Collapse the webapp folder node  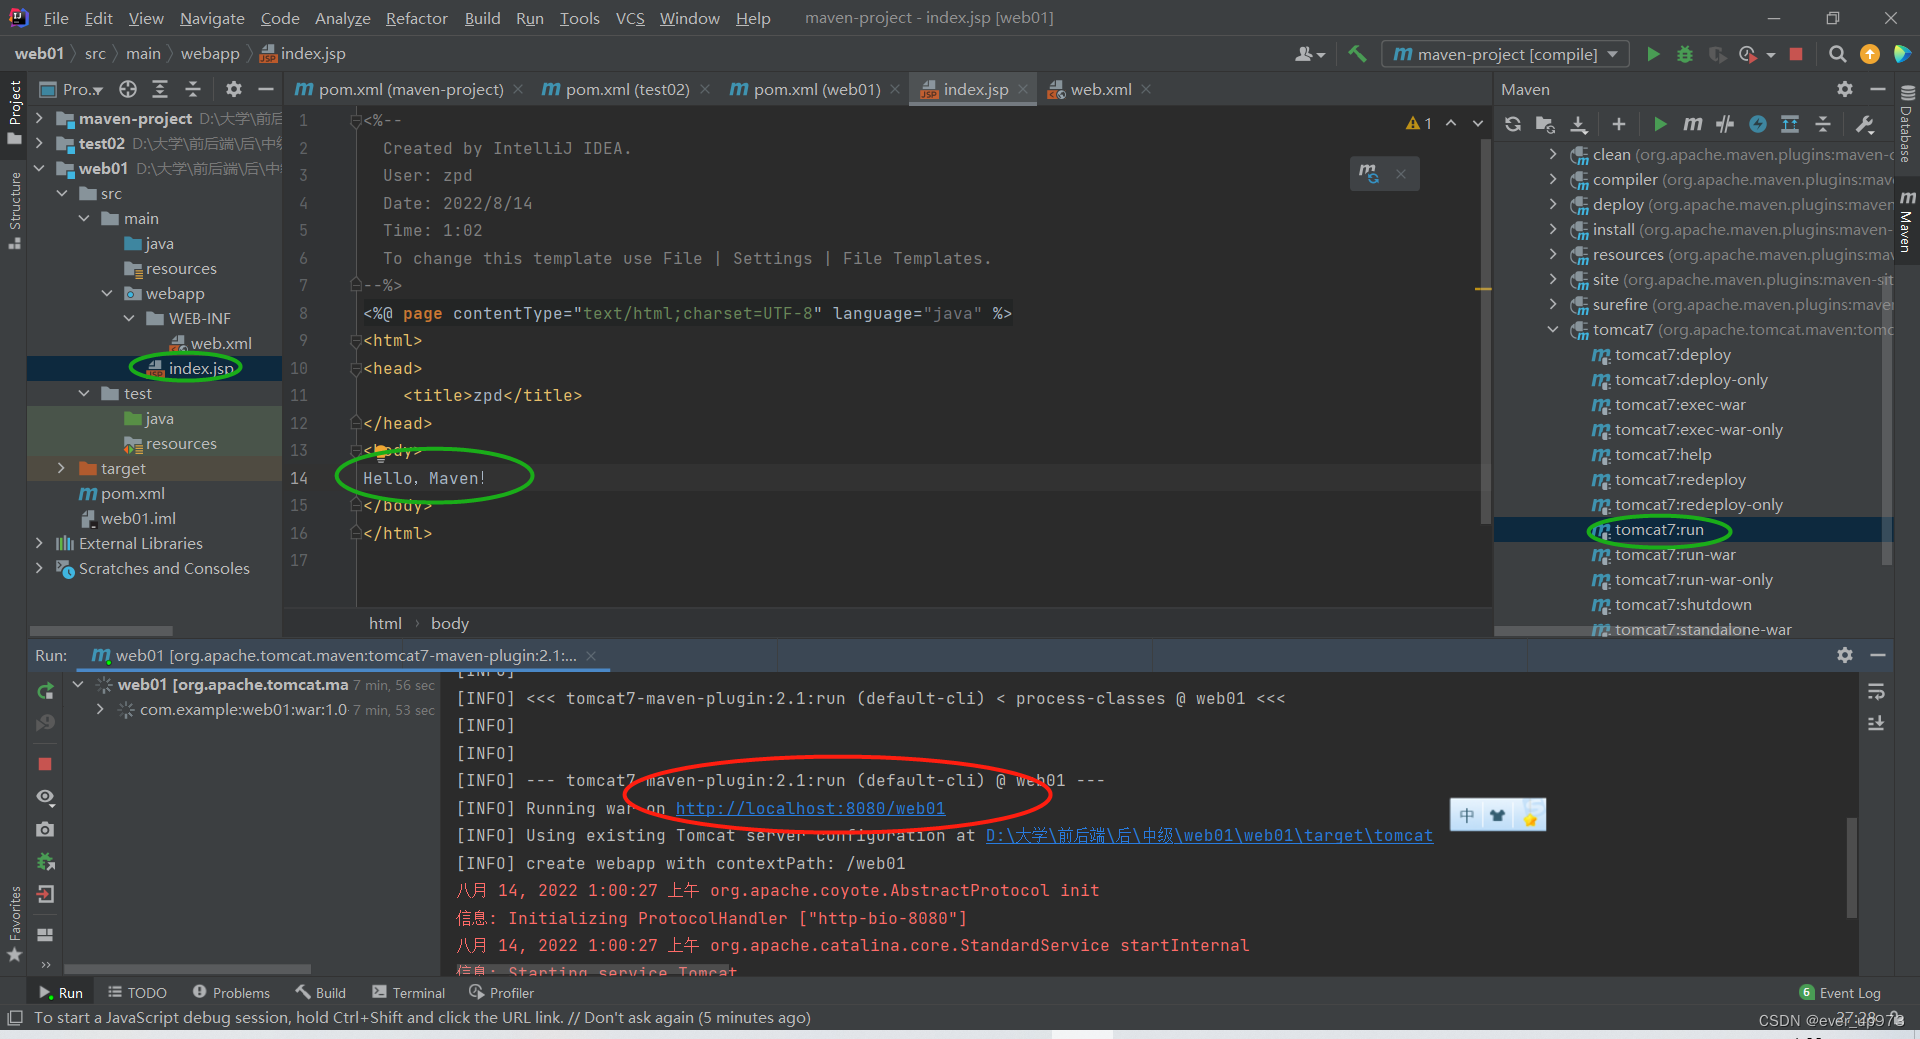tap(107, 293)
